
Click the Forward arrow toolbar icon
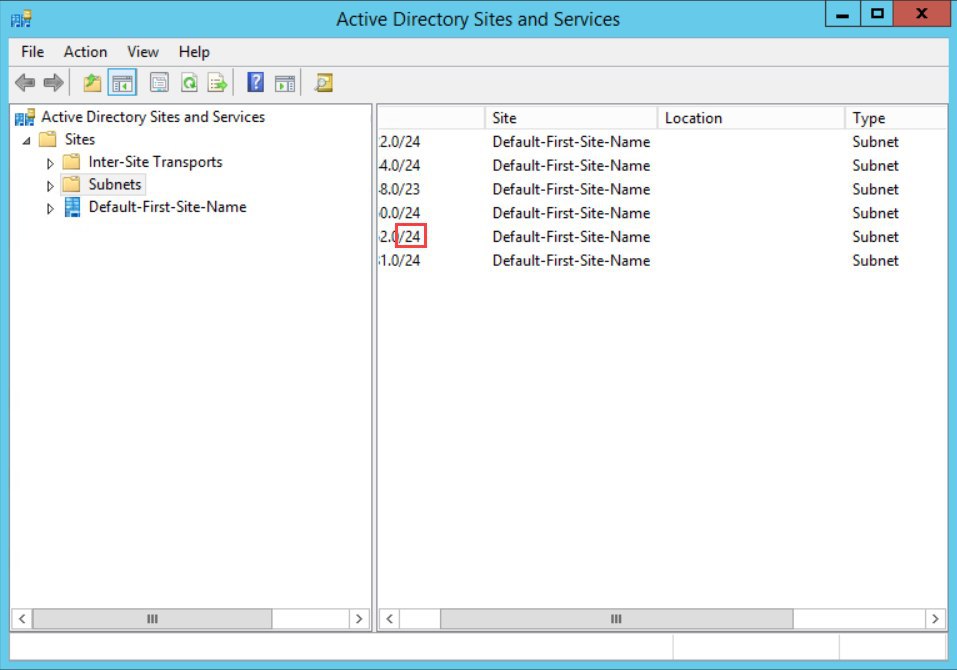click(54, 82)
